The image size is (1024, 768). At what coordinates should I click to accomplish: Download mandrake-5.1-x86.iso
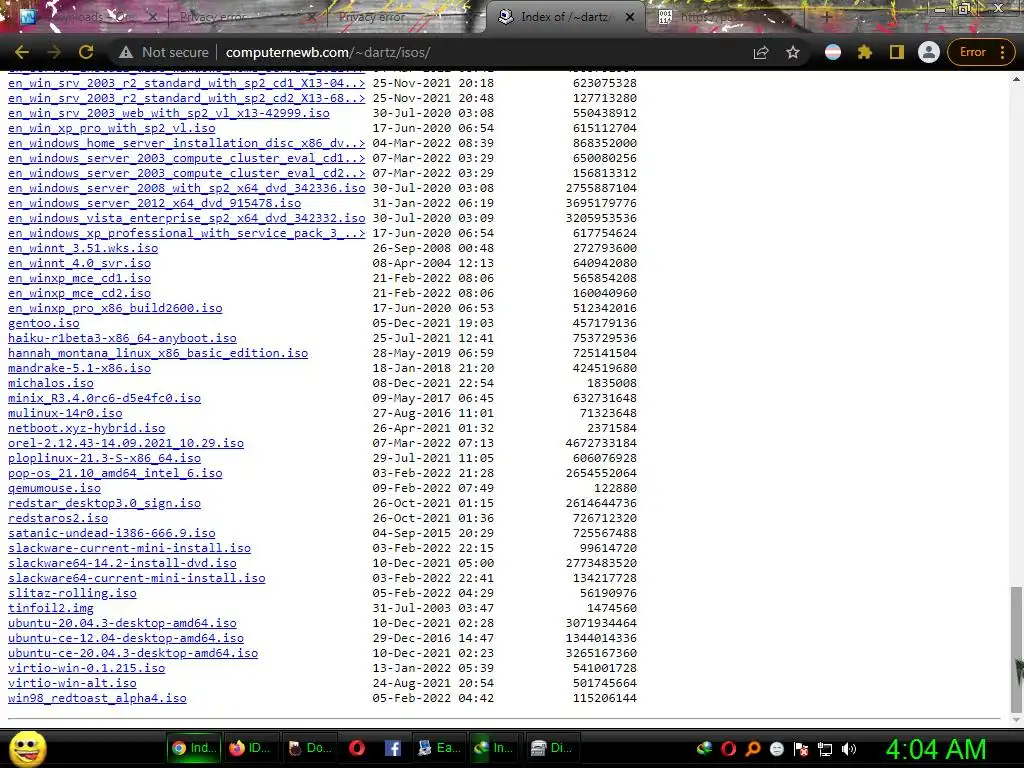pos(80,368)
